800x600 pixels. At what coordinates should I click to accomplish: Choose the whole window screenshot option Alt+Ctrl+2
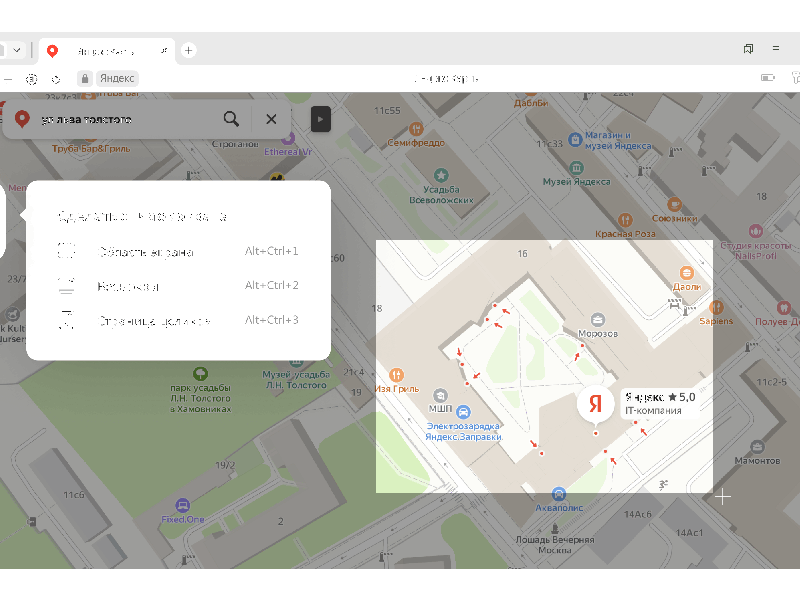[x=178, y=286]
